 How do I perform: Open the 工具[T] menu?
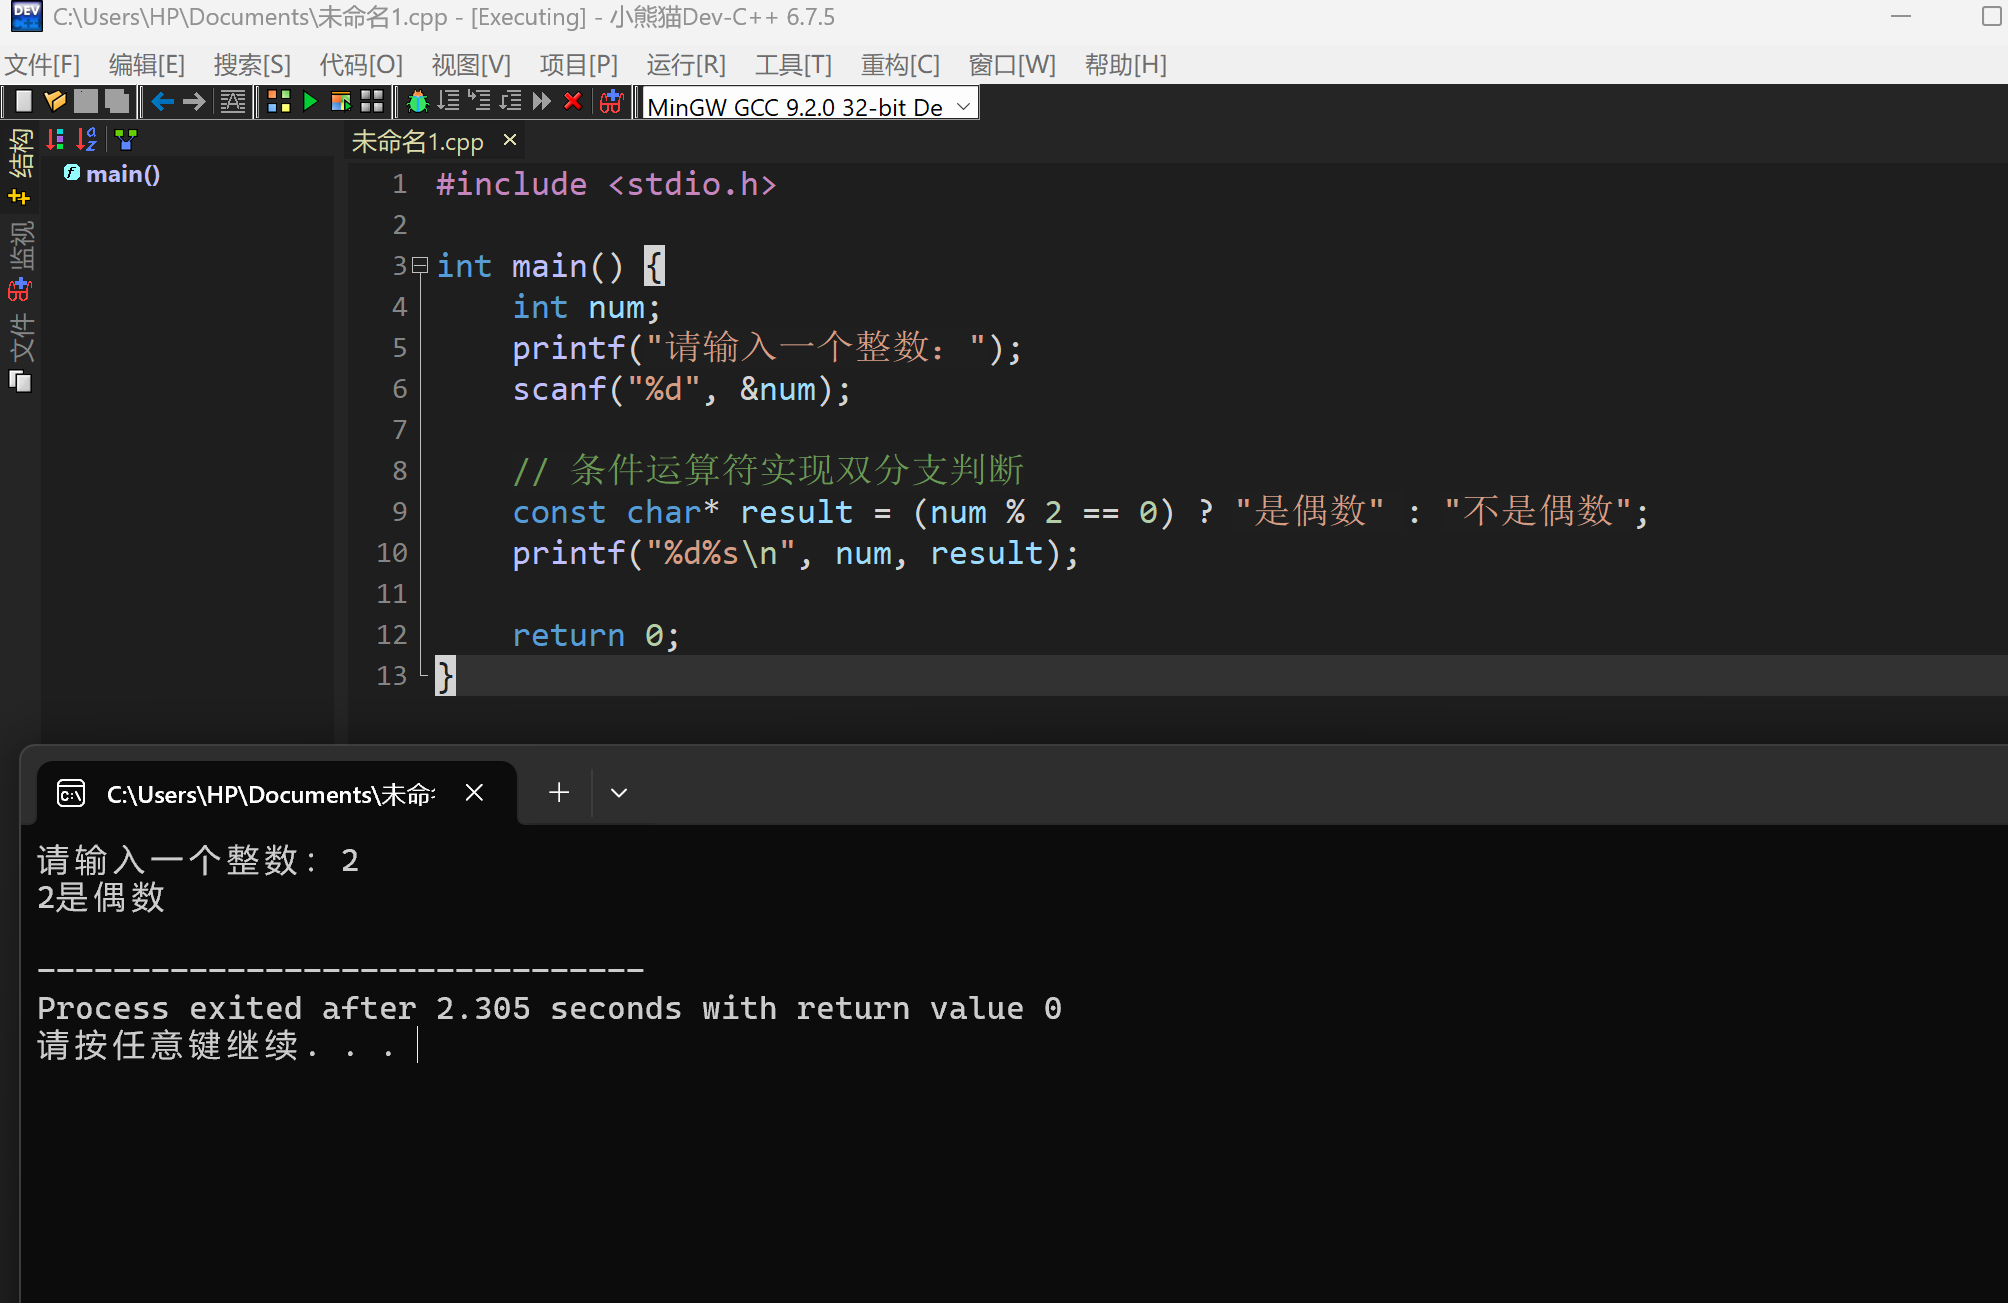tap(792, 65)
